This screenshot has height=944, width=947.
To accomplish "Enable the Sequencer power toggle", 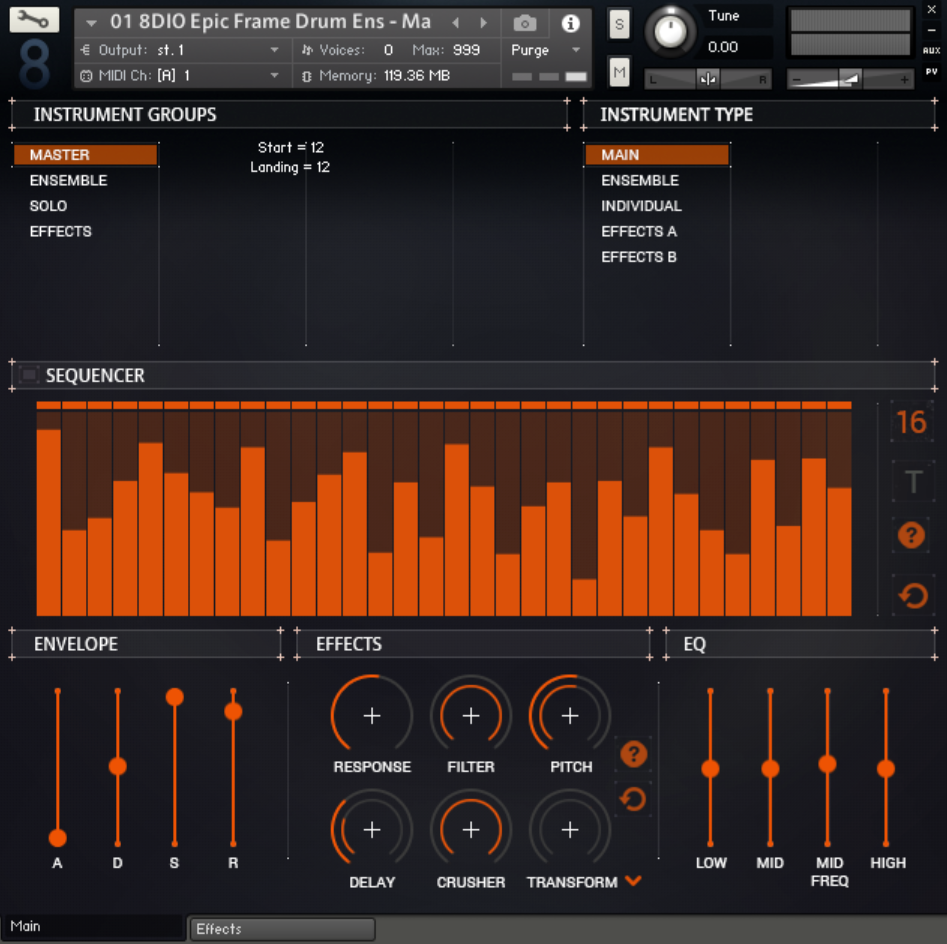I will [x=28, y=374].
